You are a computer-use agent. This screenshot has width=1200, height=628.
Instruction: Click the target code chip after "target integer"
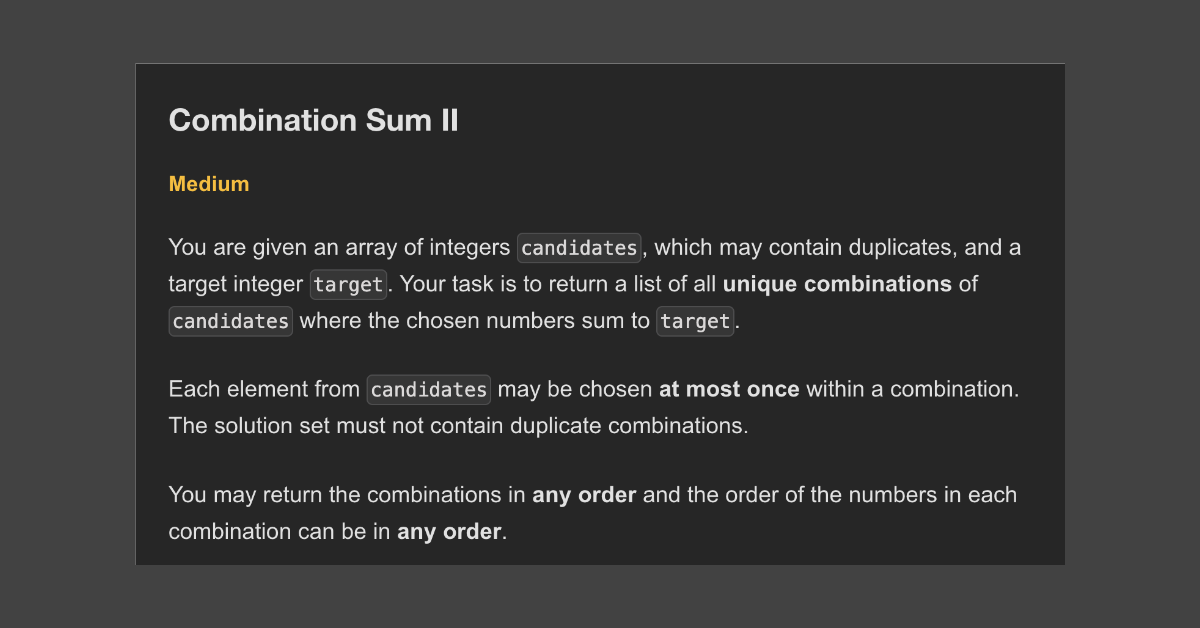coord(348,284)
